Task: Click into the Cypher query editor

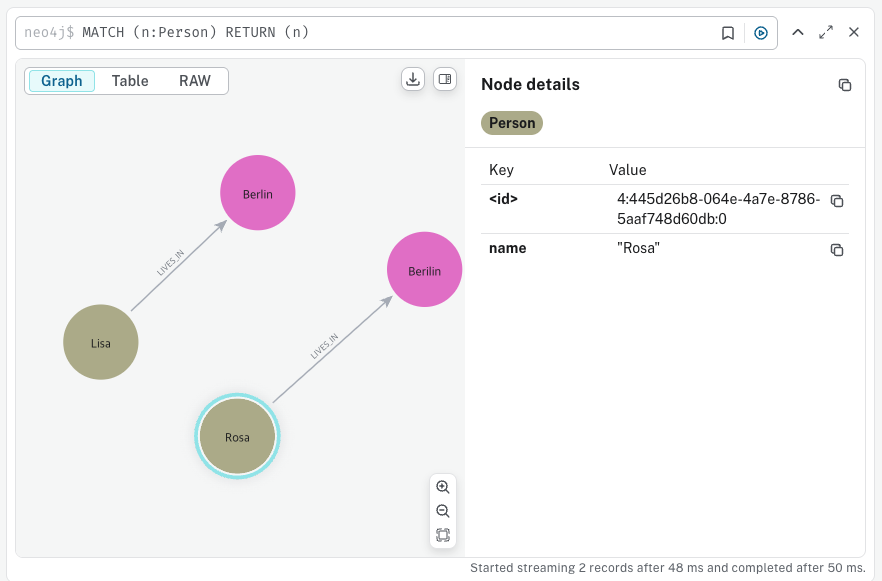Action: point(400,33)
